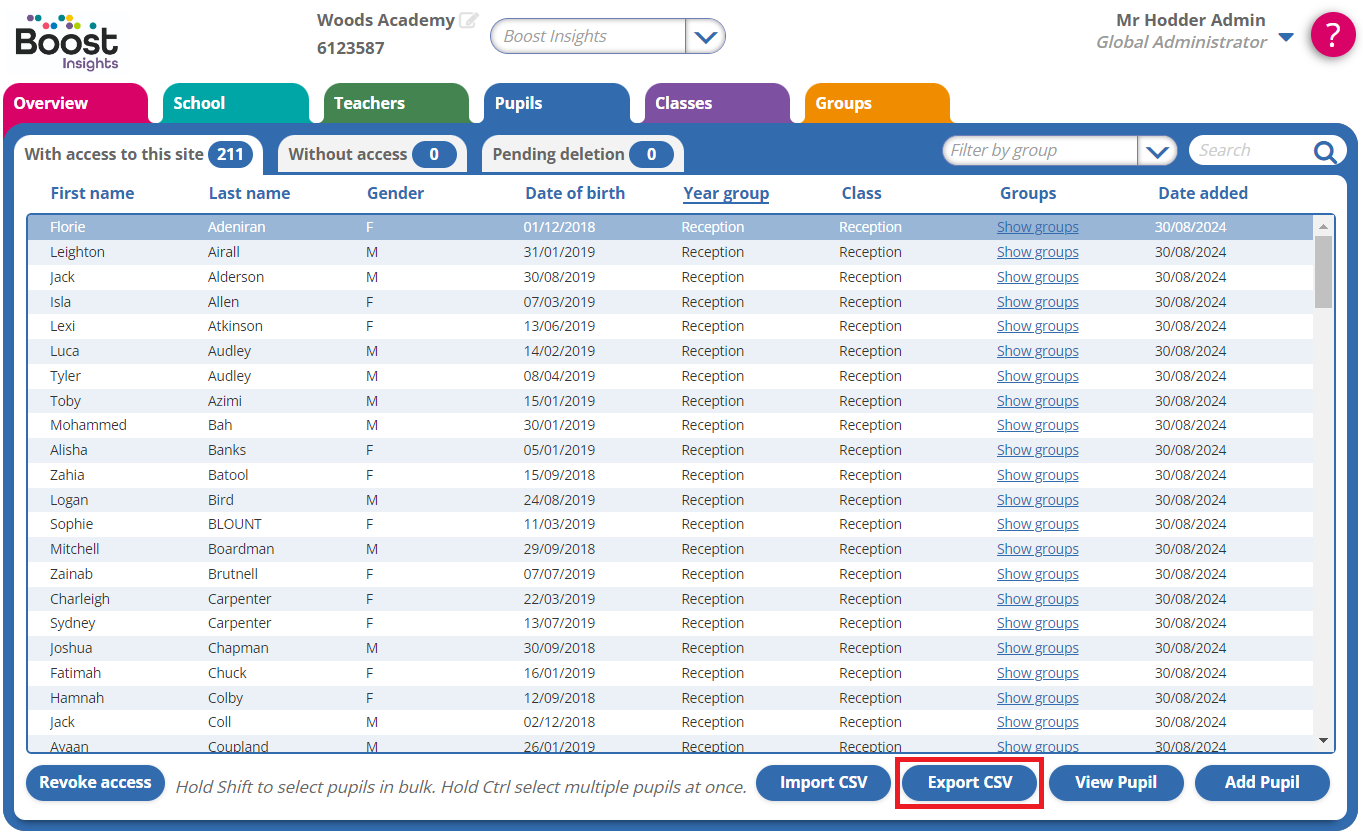Click the search magnifying glass icon
1363x836 pixels.
click(x=1325, y=151)
